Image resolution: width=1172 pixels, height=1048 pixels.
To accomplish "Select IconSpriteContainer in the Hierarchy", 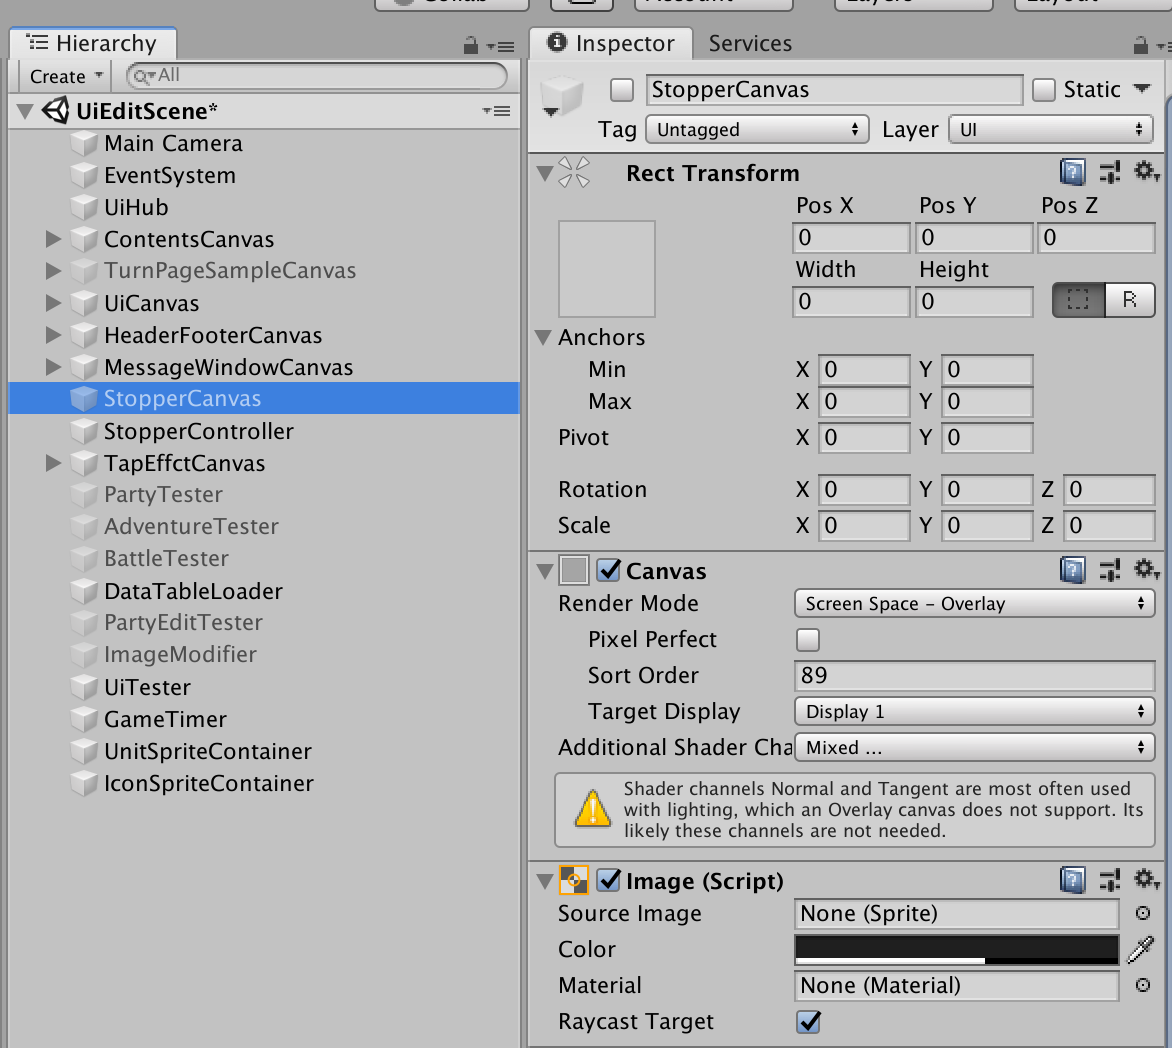I will pos(209,783).
